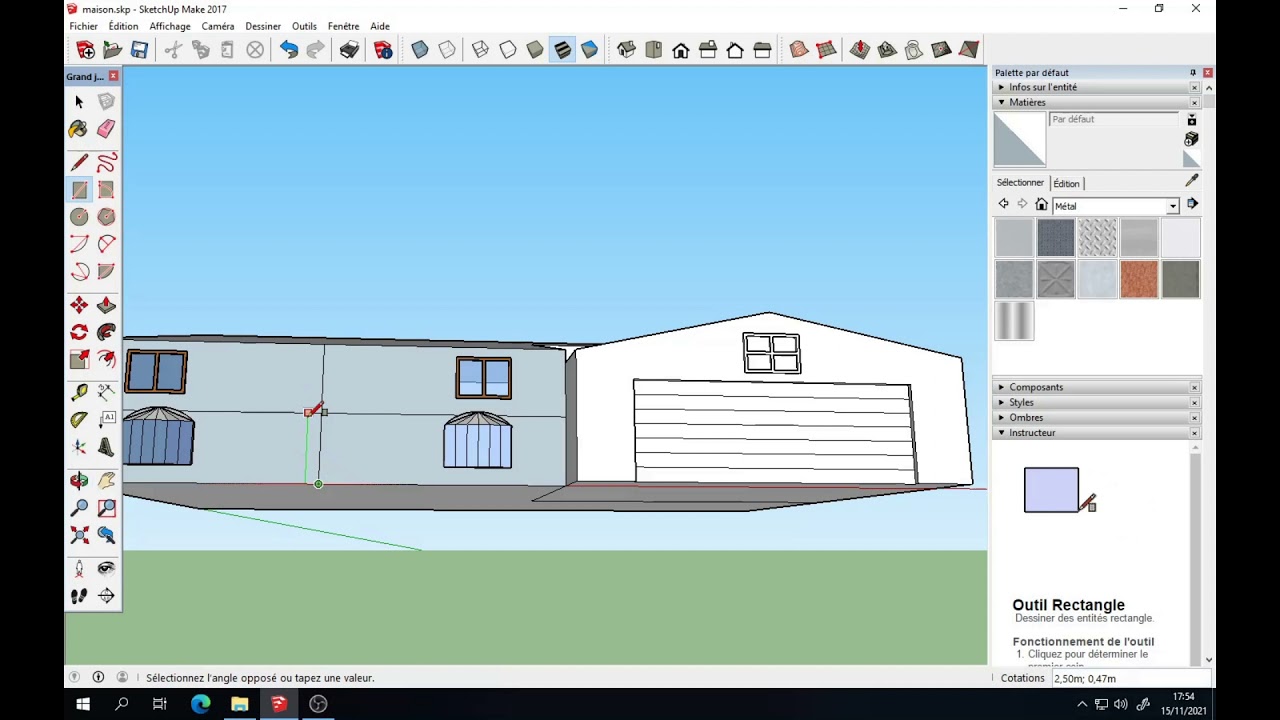1280x720 pixels.
Task: Switch to Hidden Line style
Action: [x=508, y=50]
